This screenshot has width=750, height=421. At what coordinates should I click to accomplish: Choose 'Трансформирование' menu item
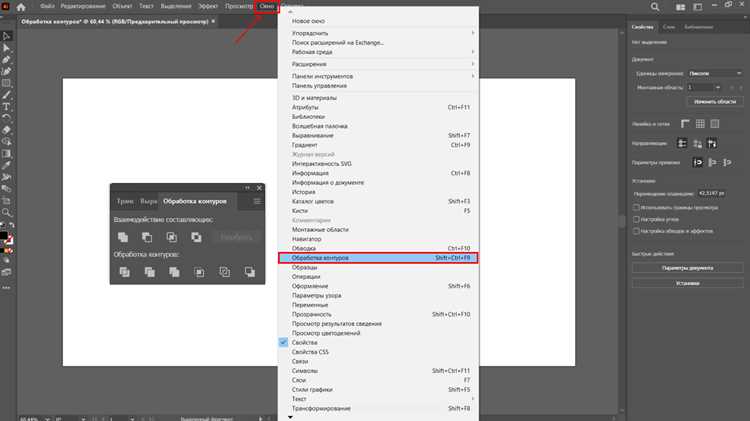coord(378,409)
